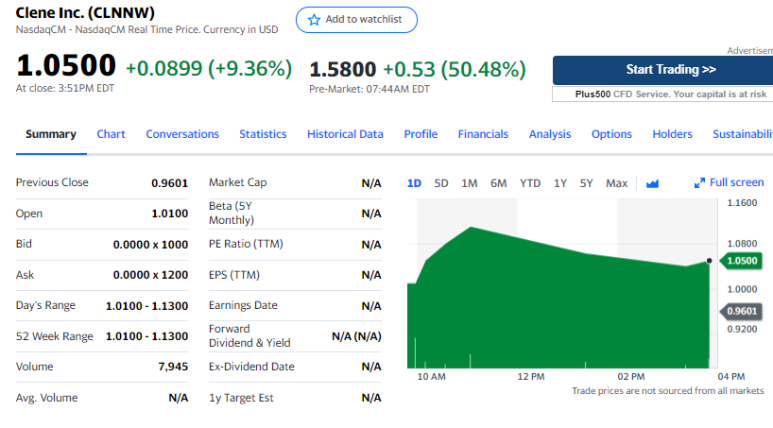Click the Market Cap label
The width and height of the screenshot is (773, 428).
point(238,182)
